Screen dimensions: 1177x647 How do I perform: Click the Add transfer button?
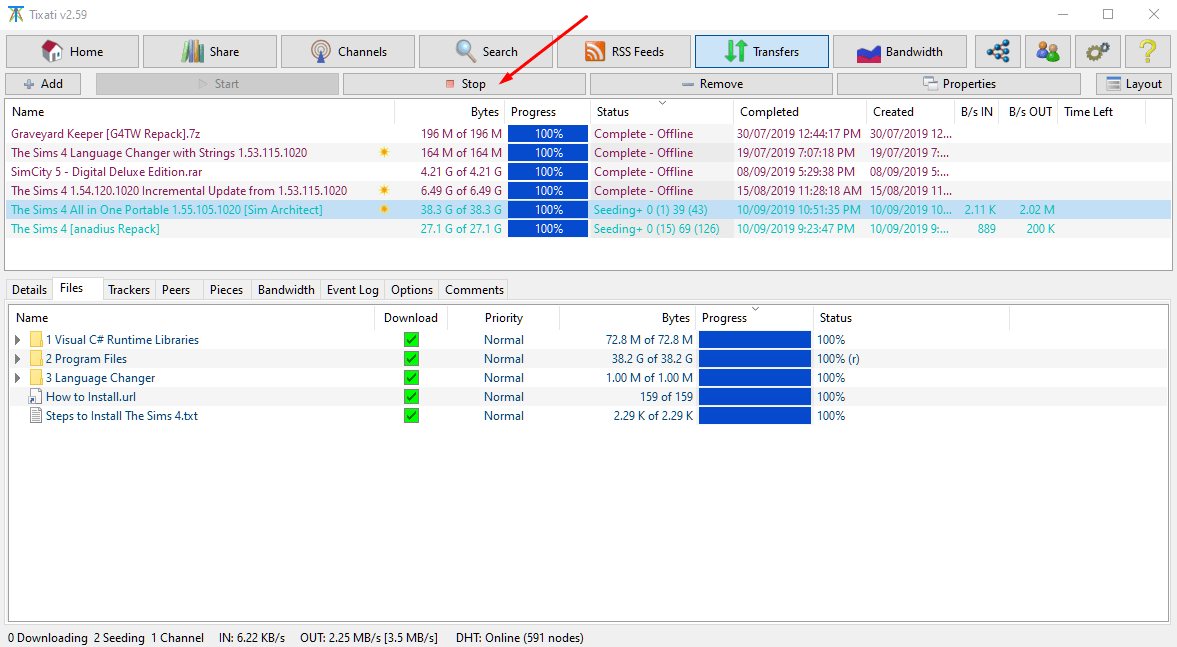(x=43, y=84)
